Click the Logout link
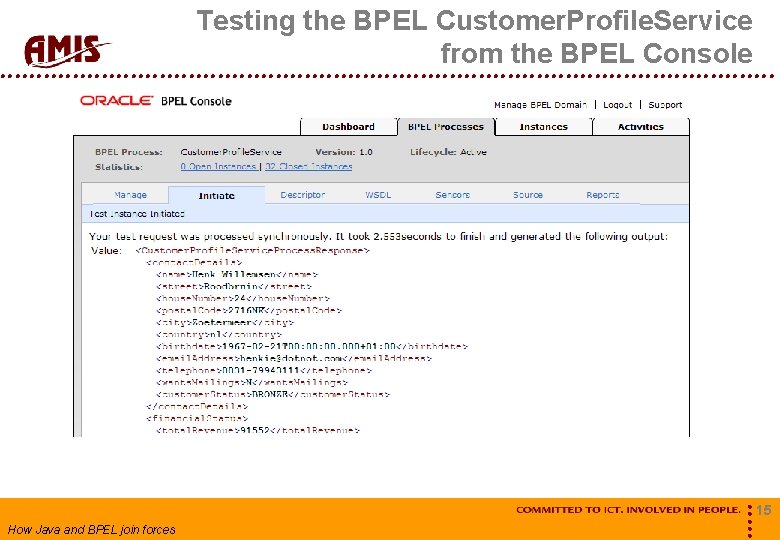This screenshot has height=540, width=780. click(x=617, y=105)
